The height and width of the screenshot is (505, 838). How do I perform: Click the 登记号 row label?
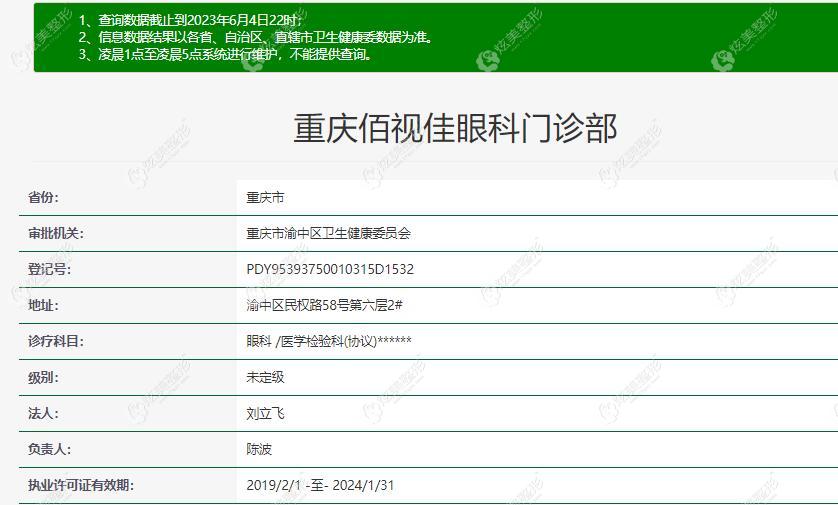coord(49,270)
